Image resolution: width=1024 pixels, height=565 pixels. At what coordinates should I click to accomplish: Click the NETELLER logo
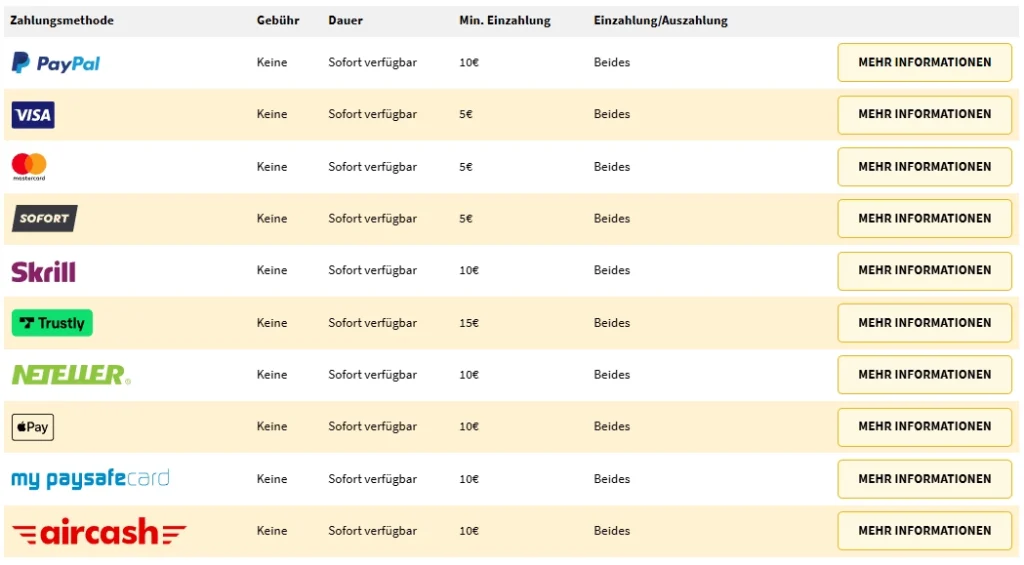coord(71,375)
